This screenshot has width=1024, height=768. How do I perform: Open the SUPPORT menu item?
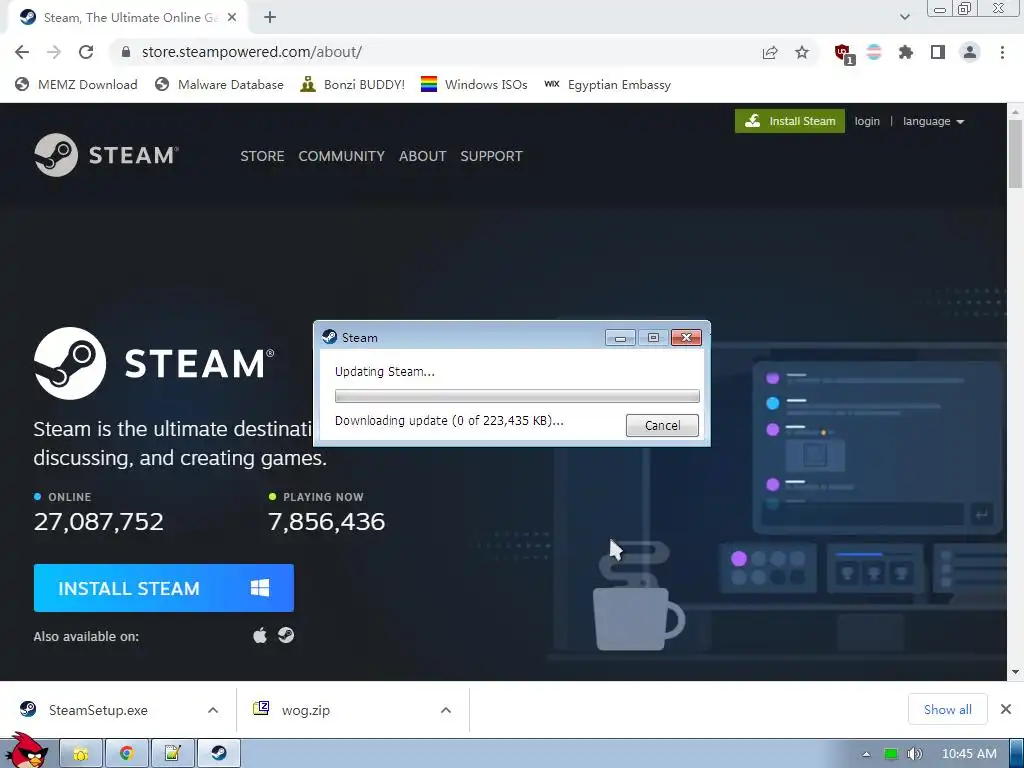[x=491, y=156]
